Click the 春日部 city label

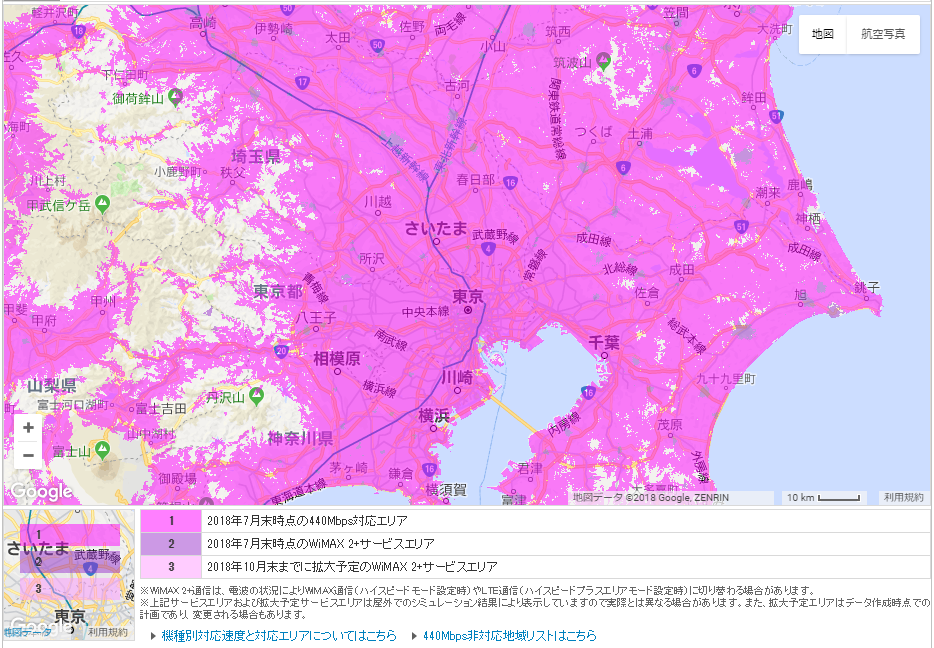475,179
